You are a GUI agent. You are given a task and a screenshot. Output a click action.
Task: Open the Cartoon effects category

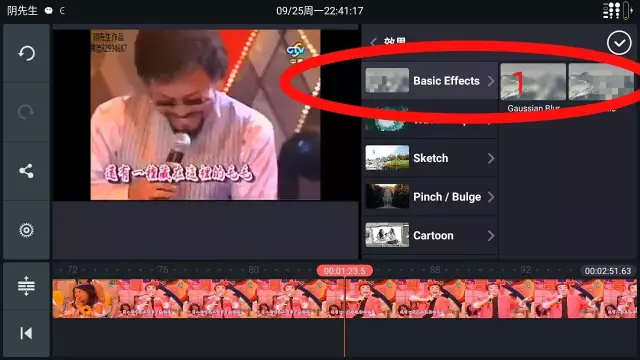point(430,236)
